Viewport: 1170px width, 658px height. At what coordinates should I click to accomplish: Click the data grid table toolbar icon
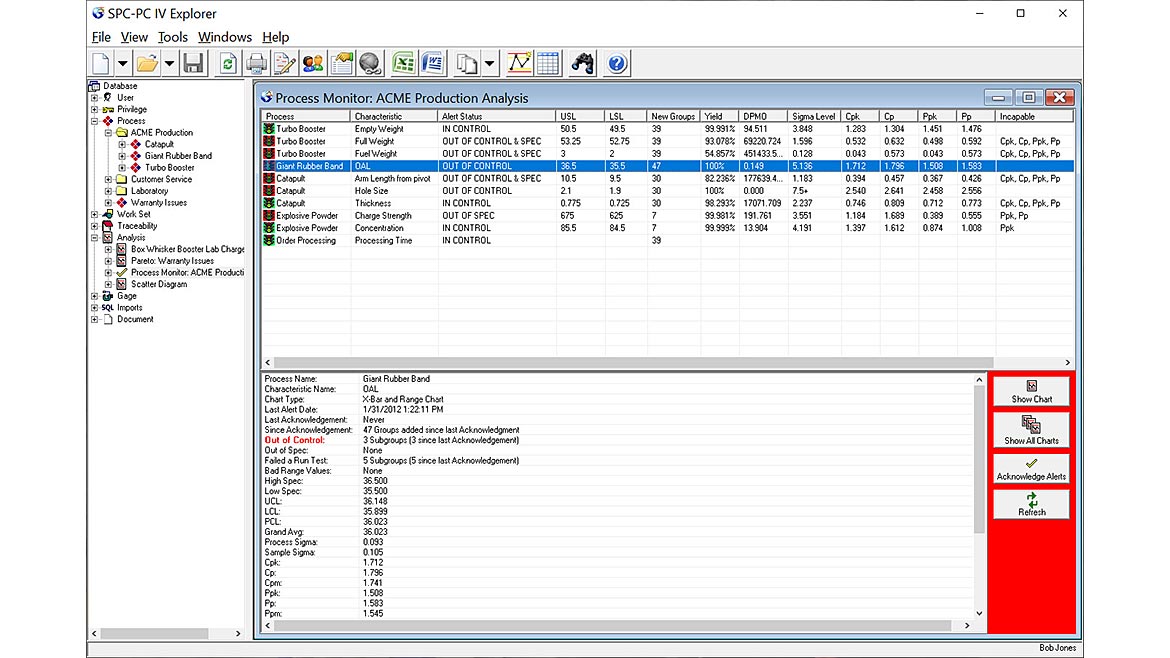548,64
